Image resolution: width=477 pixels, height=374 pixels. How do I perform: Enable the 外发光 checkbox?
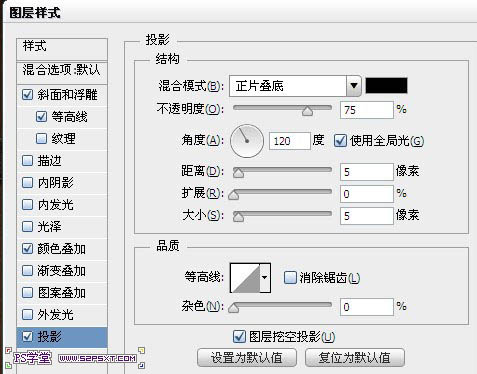pyautogui.click(x=27, y=314)
